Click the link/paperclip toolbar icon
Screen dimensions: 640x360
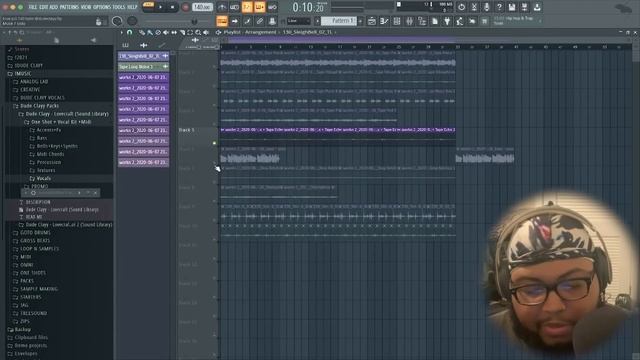point(260,21)
